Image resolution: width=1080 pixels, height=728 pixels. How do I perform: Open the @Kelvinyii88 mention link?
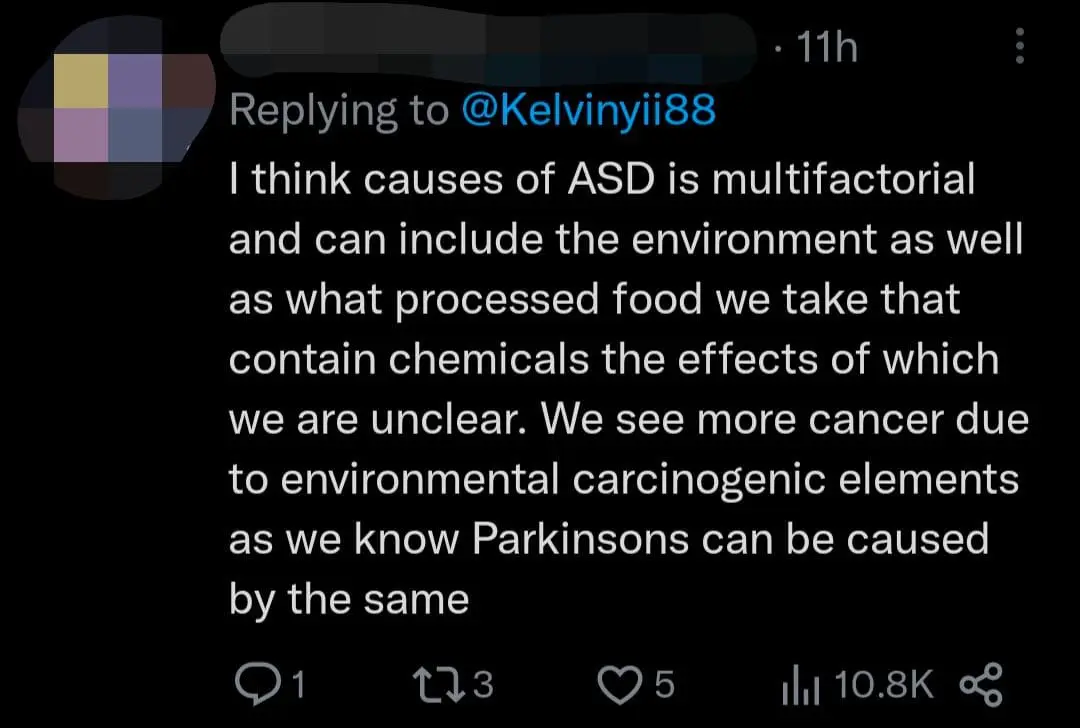click(x=588, y=110)
